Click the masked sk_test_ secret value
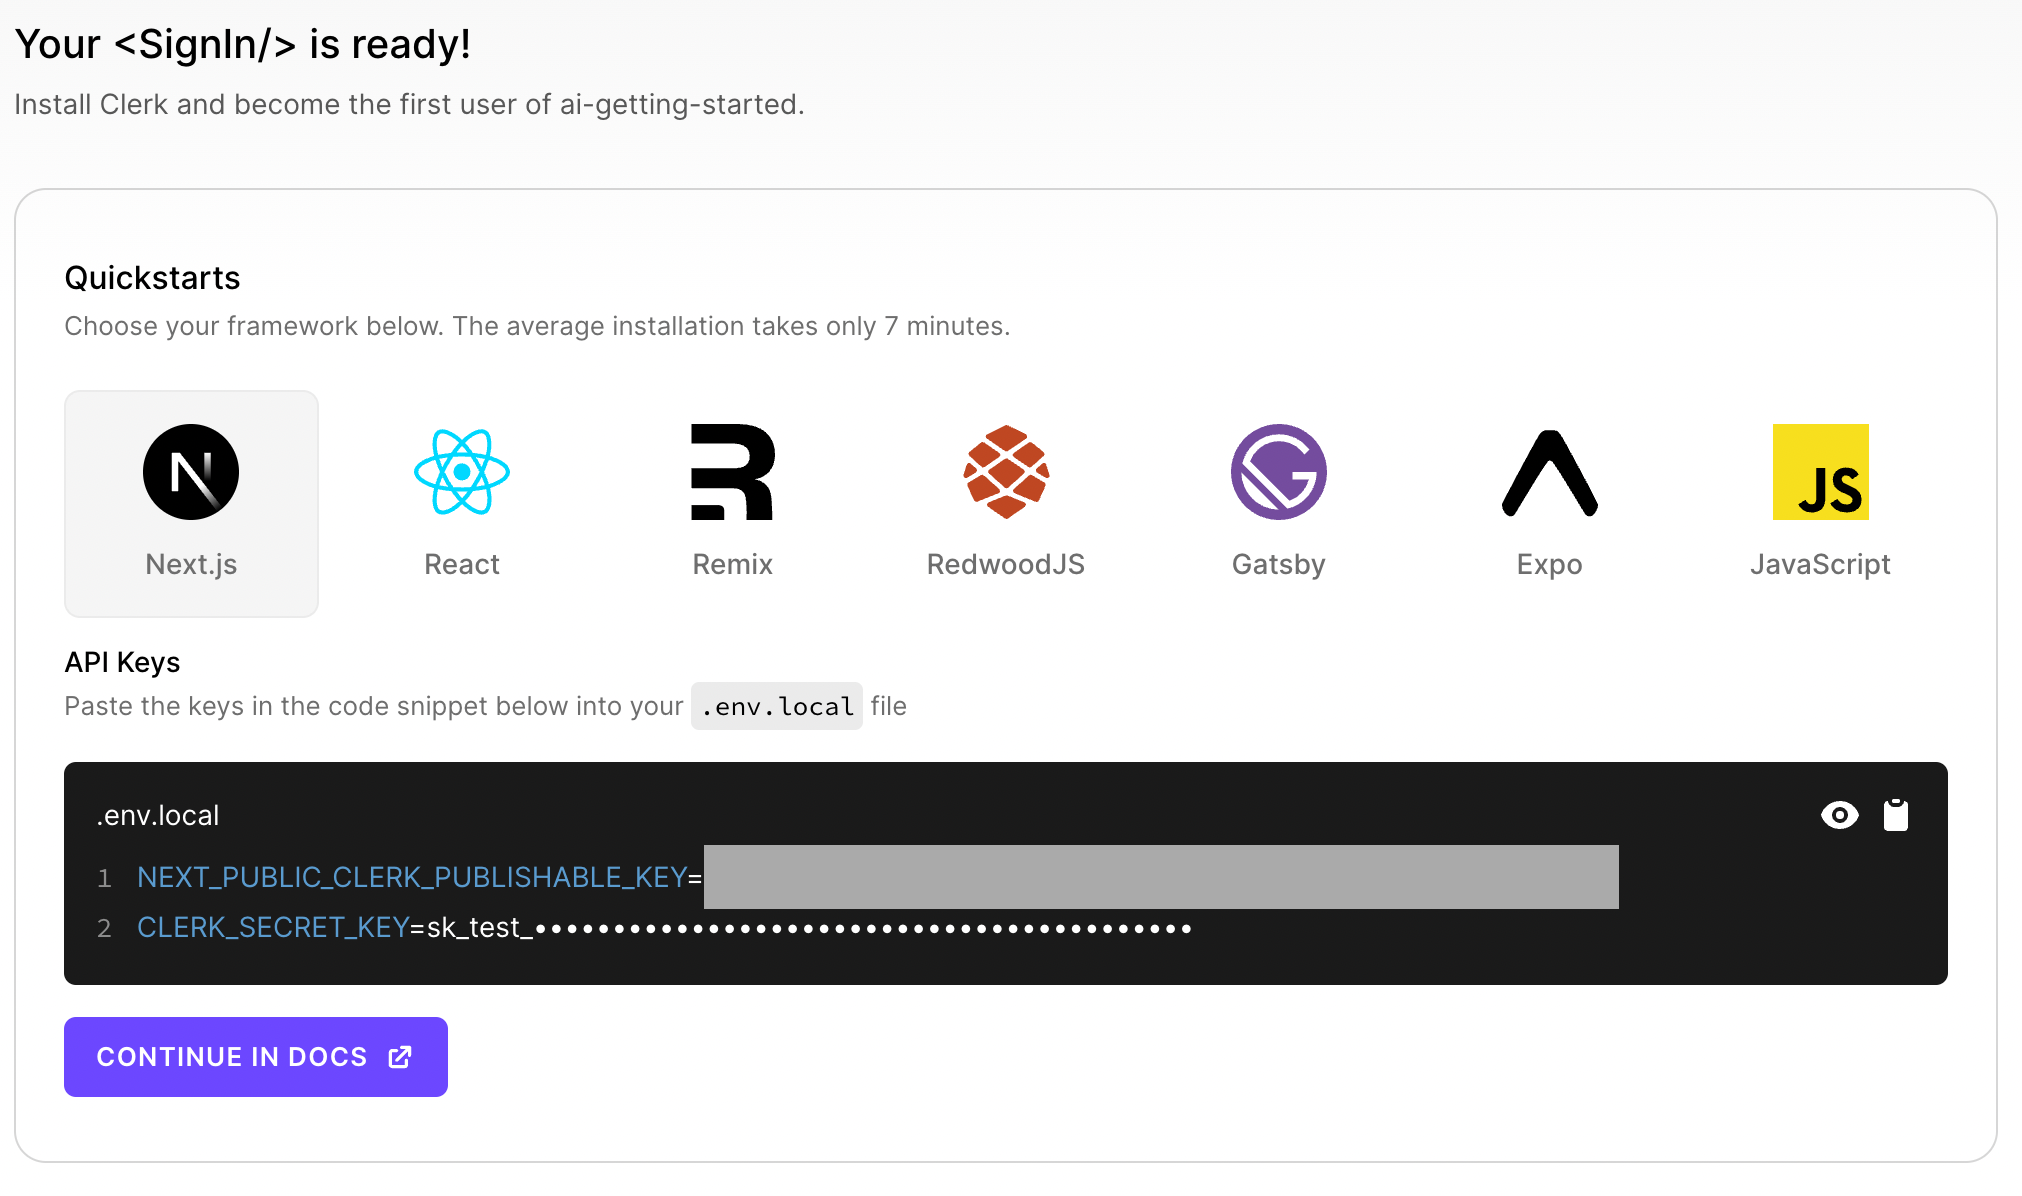Screen dimensions: 2022x1196 (809, 928)
